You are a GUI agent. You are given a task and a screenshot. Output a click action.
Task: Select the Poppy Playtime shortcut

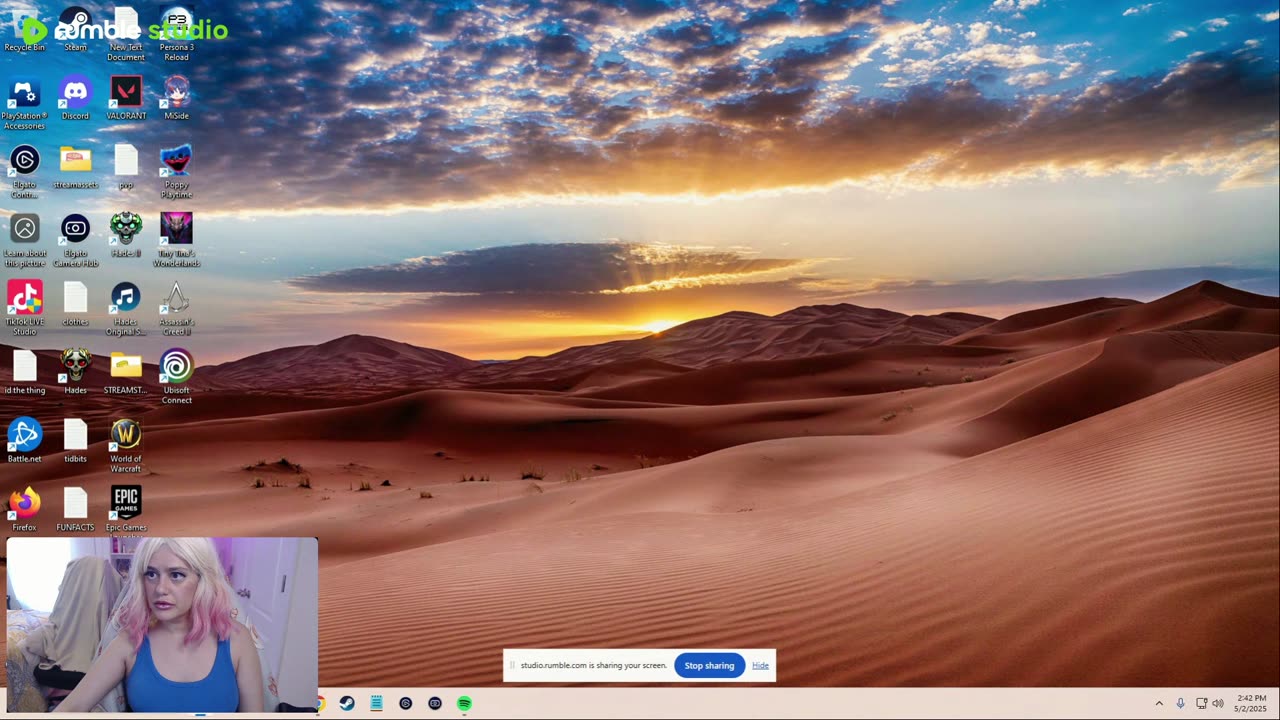(176, 172)
